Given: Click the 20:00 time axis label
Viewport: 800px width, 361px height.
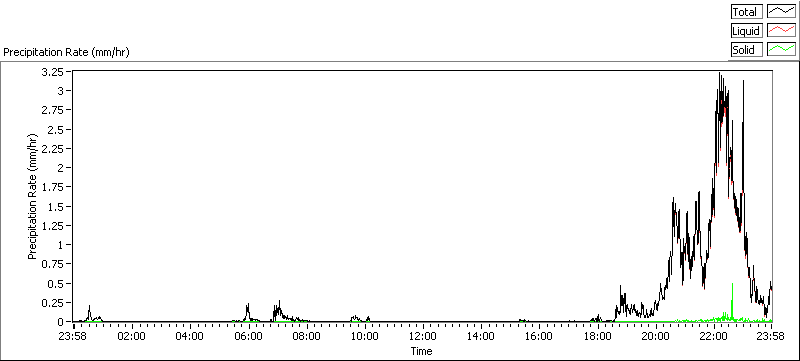Looking at the screenshot, I should [655, 336].
